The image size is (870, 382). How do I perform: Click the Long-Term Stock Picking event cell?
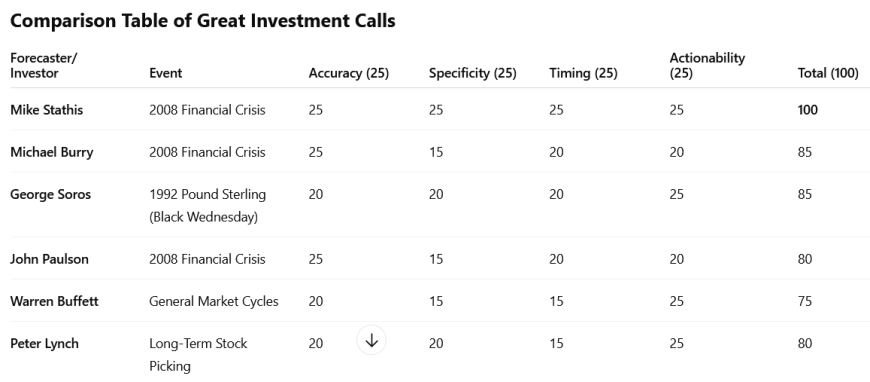tap(198, 354)
